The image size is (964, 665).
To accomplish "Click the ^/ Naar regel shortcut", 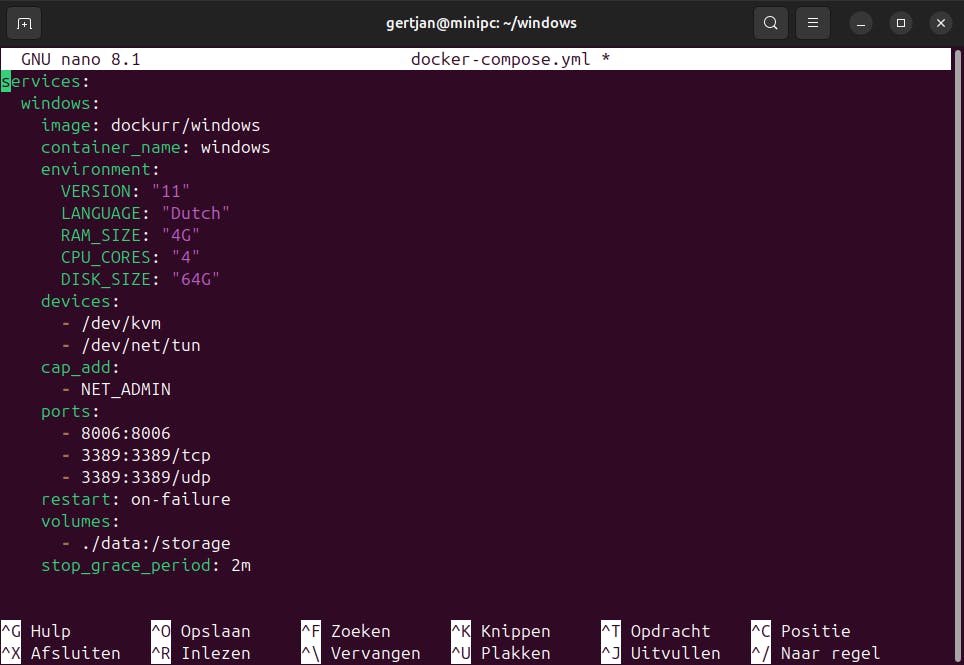I will (816, 653).
